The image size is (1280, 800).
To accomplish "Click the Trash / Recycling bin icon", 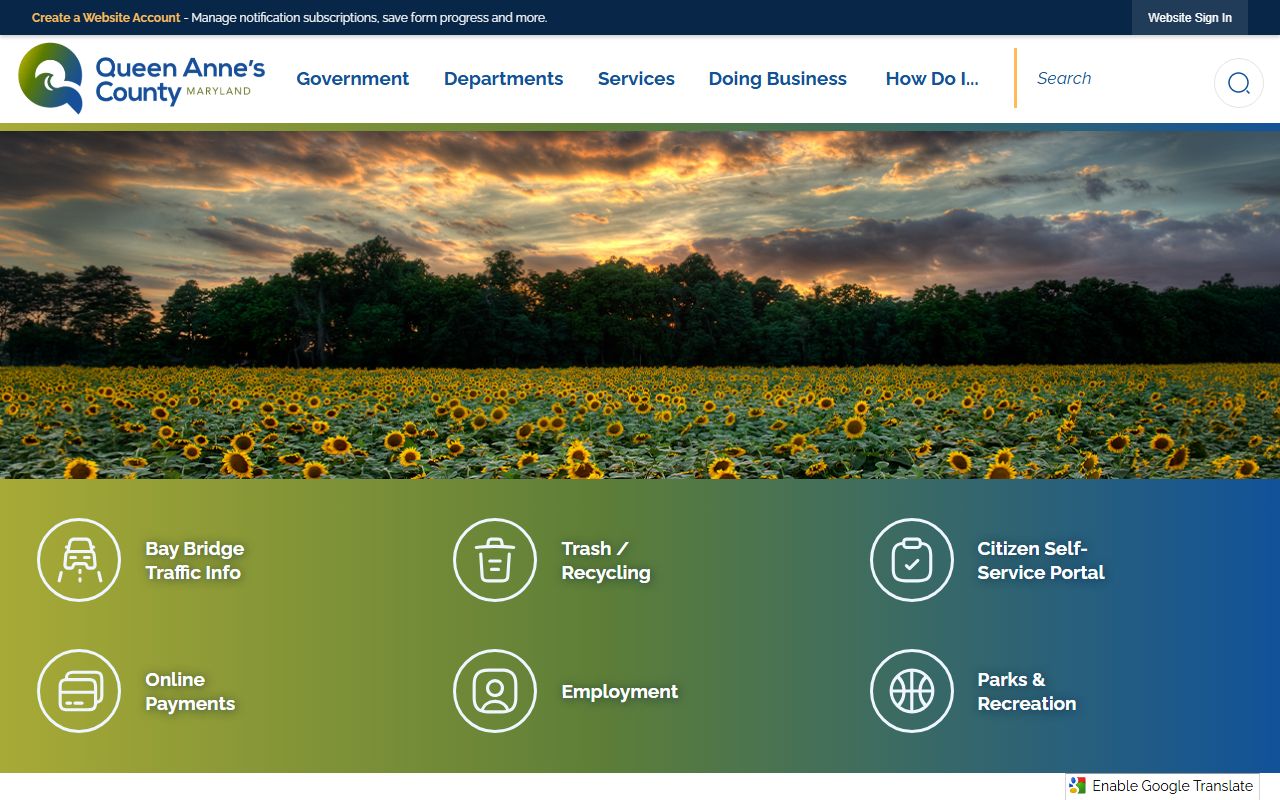I will pos(495,560).
